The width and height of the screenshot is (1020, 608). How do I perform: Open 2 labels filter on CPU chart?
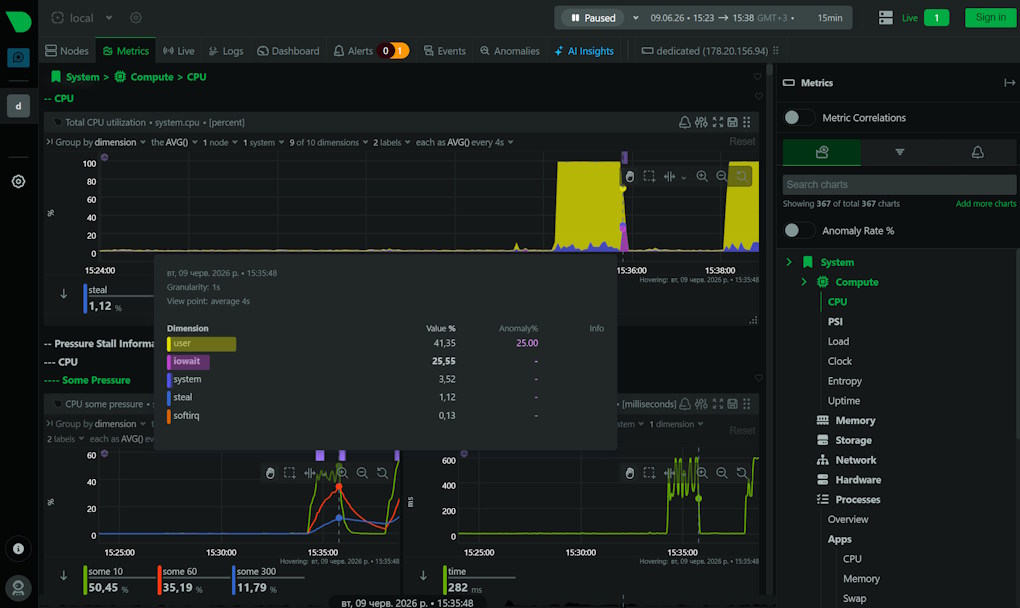[x=392, y=142]
